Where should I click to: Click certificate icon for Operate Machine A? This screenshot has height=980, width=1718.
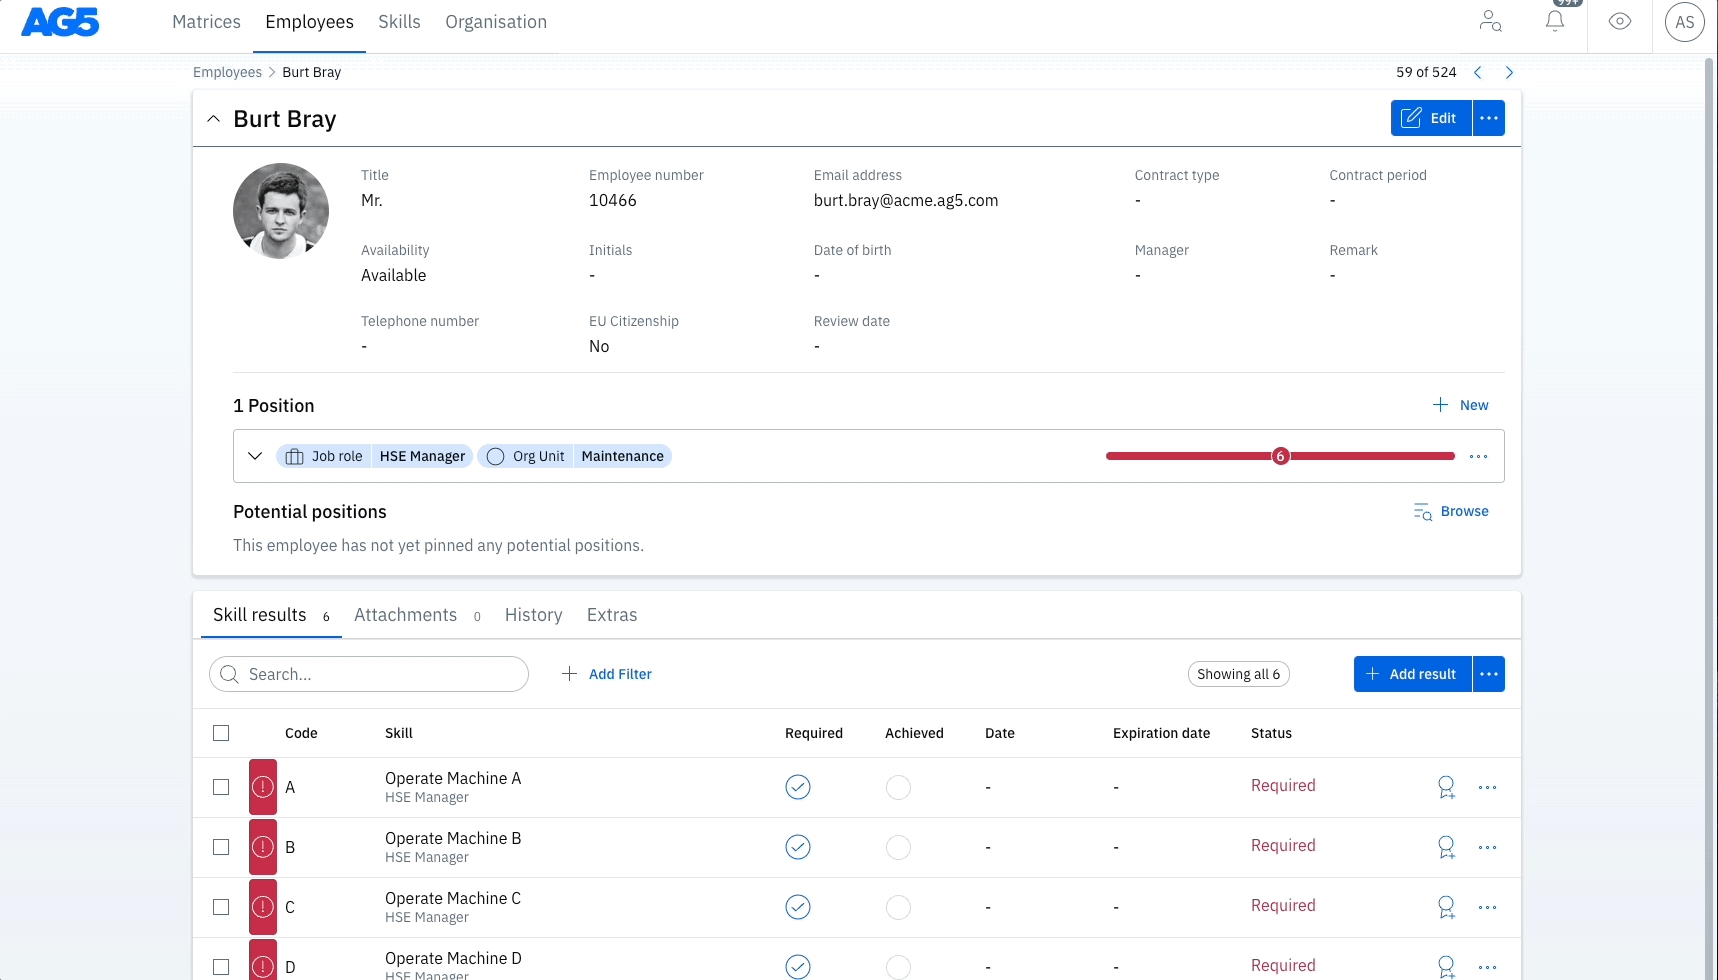coord(1446,787)
